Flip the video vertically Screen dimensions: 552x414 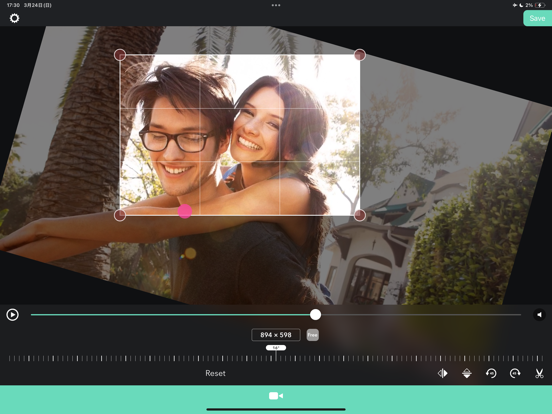coord(467,373)
